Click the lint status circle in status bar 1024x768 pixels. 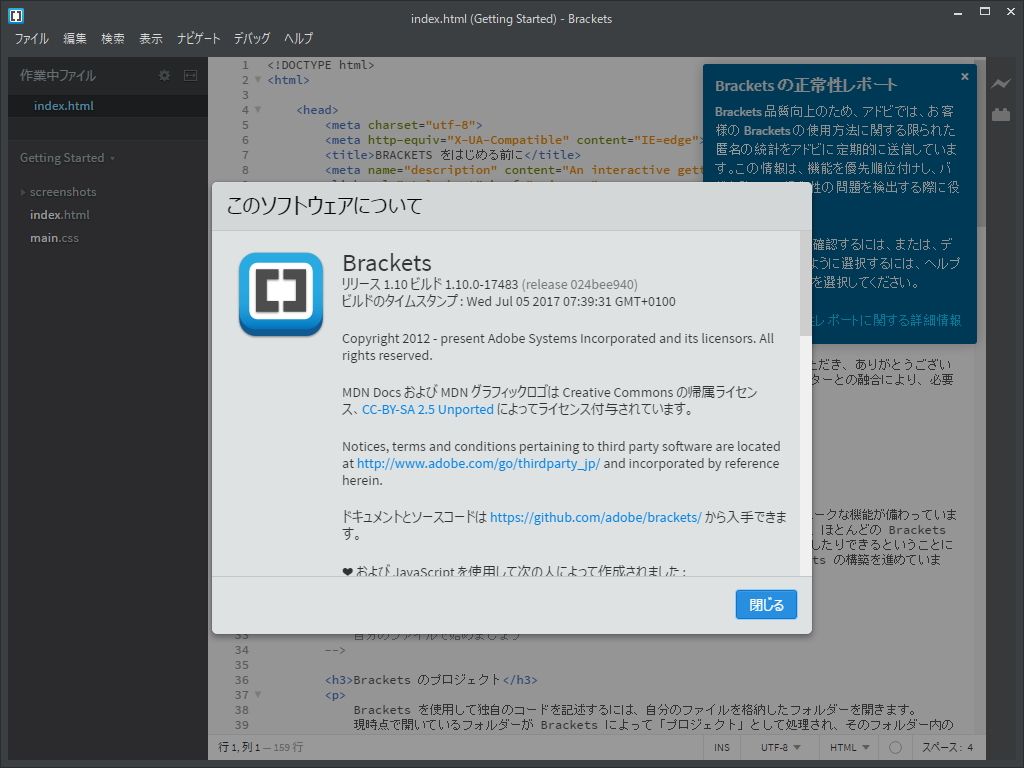coord(897,747)
